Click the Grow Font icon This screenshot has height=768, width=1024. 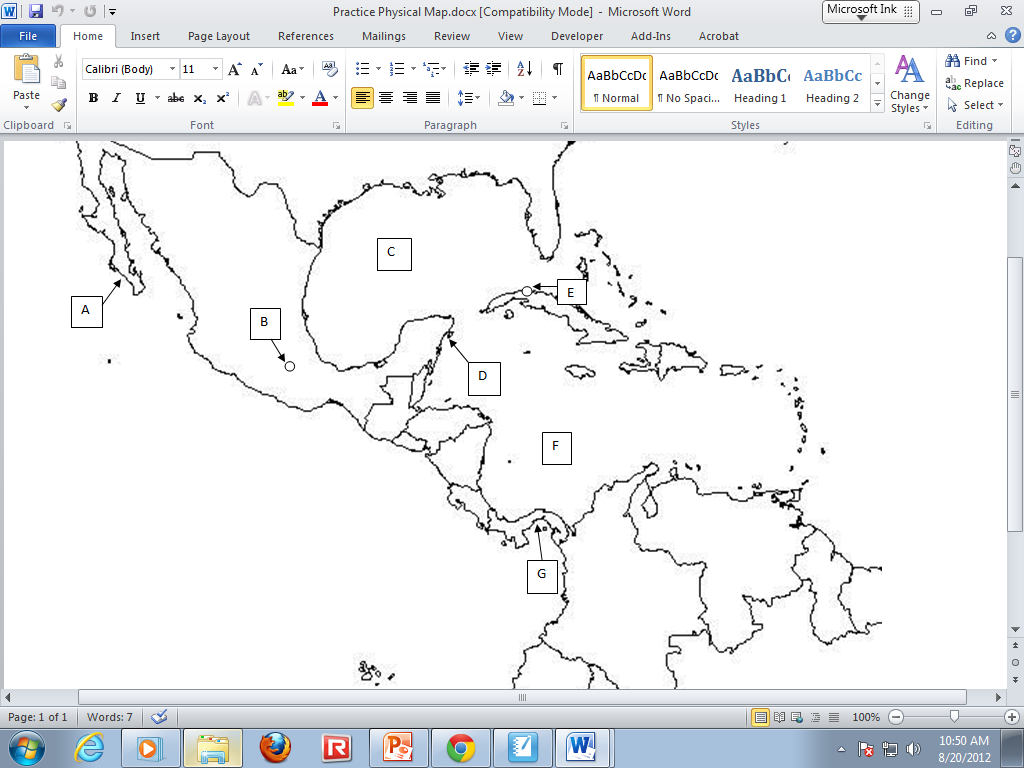click(x=234, y=70)
